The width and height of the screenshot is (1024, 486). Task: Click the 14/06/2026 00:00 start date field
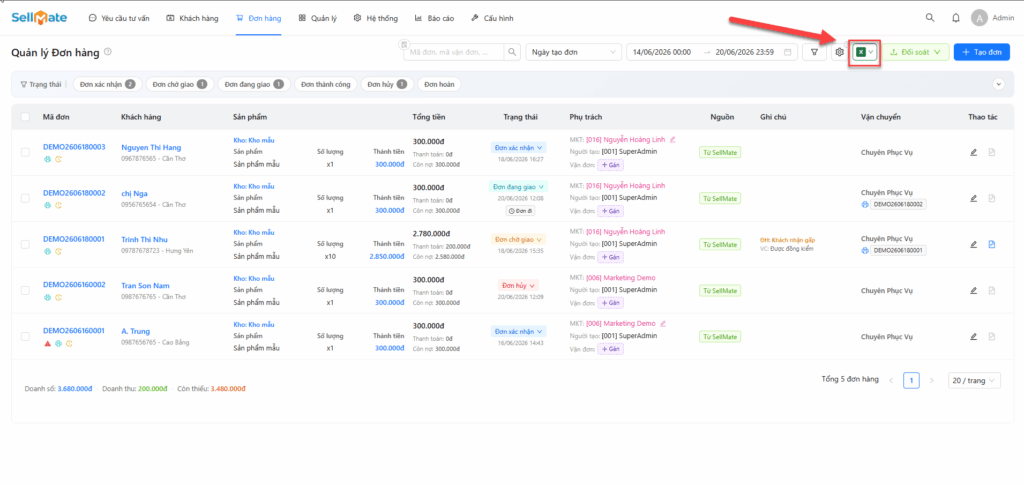tap(661, 52)
